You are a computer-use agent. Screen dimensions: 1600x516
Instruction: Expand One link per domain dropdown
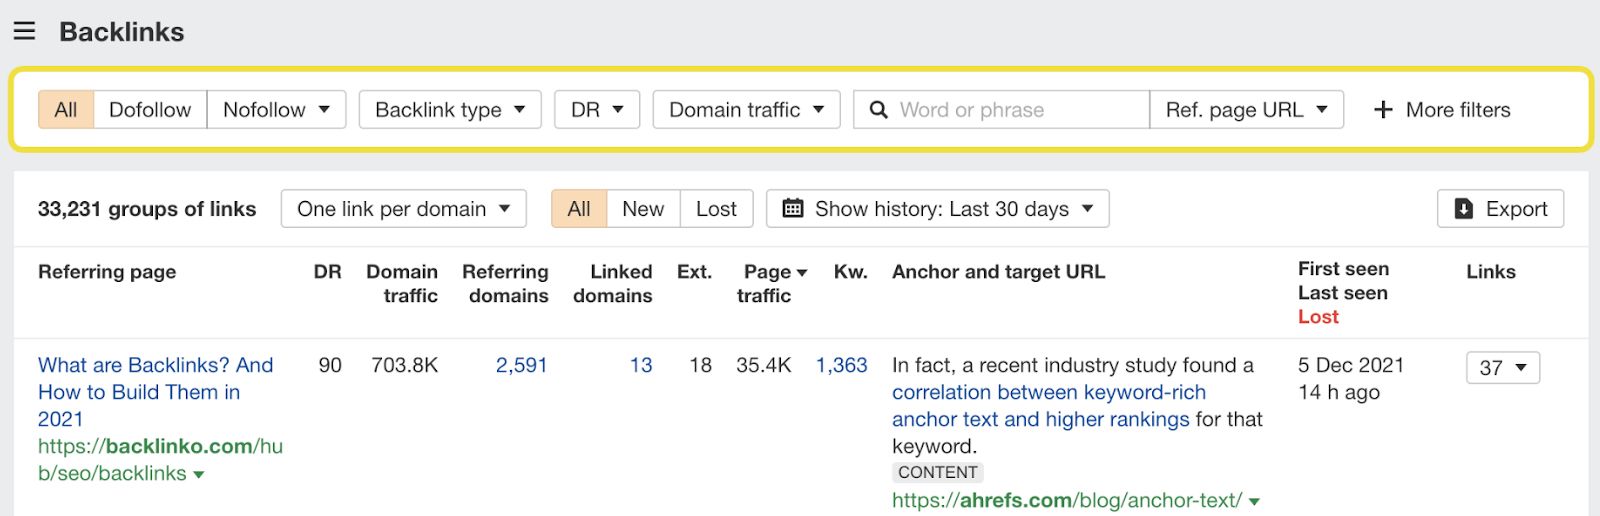click(404, 209)
